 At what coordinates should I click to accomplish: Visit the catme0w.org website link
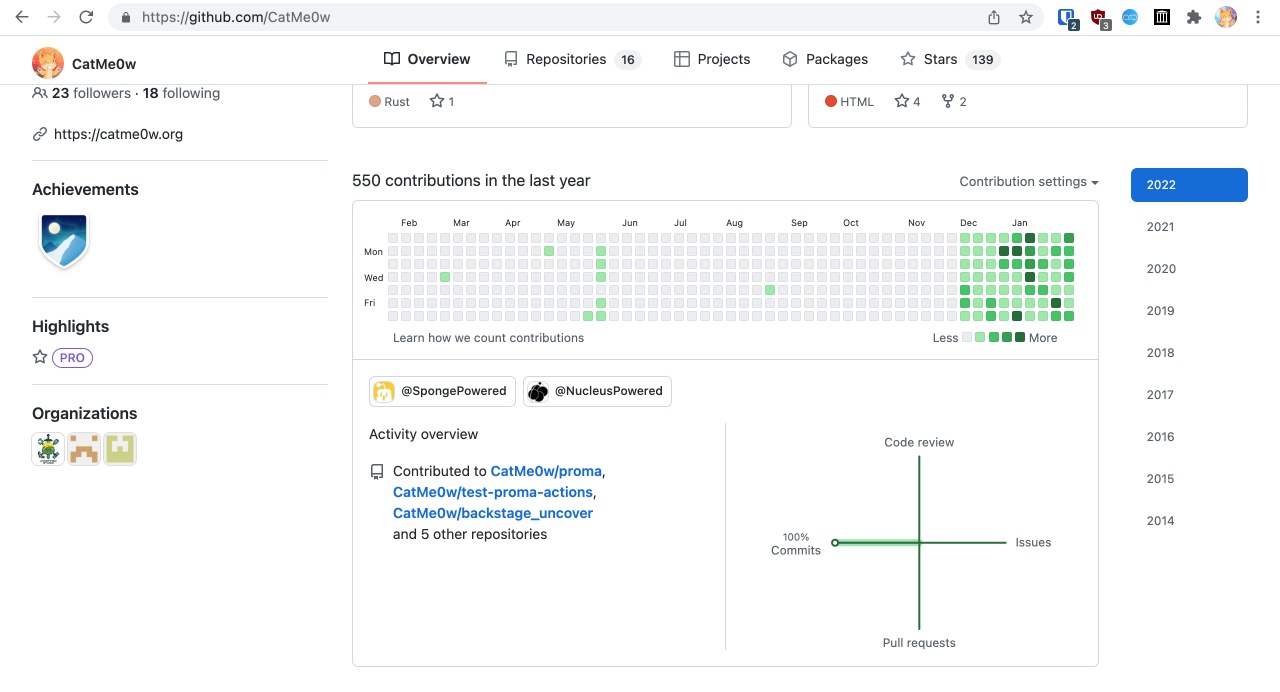point(118,134)
